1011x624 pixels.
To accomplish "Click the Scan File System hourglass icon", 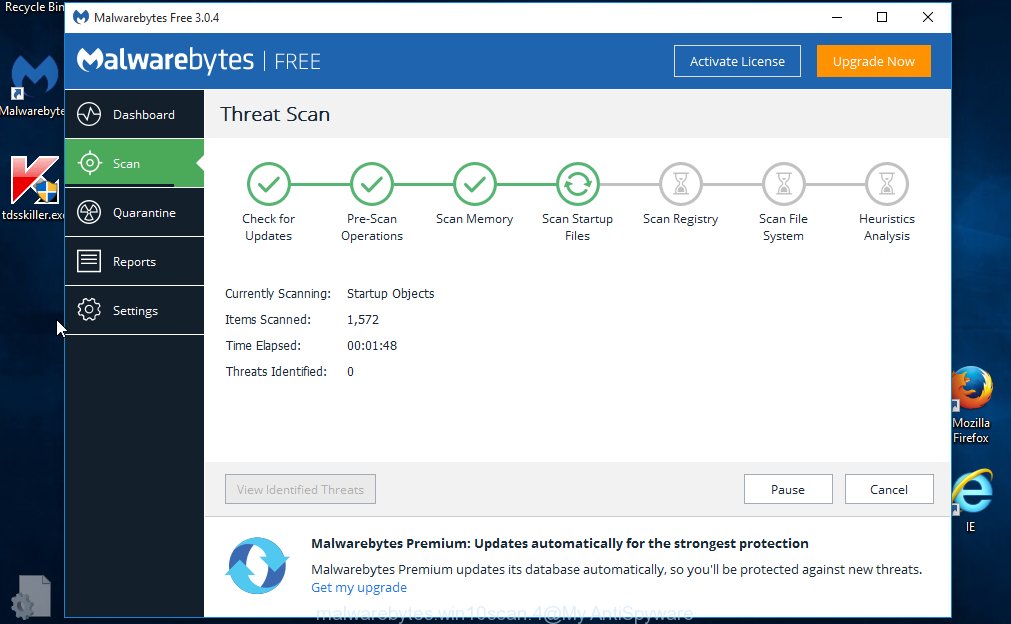I will [783, 184].
